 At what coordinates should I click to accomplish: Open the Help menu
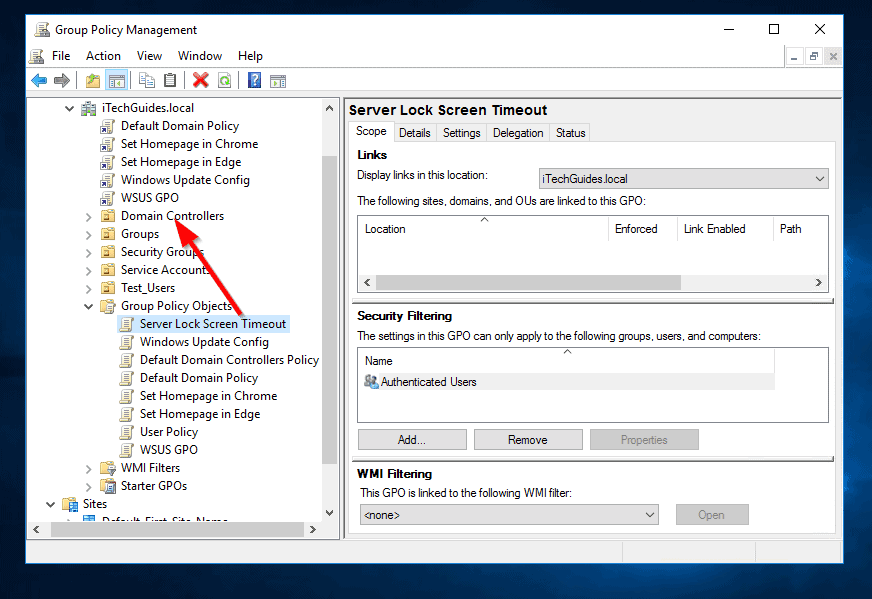(x=250, y=56)
